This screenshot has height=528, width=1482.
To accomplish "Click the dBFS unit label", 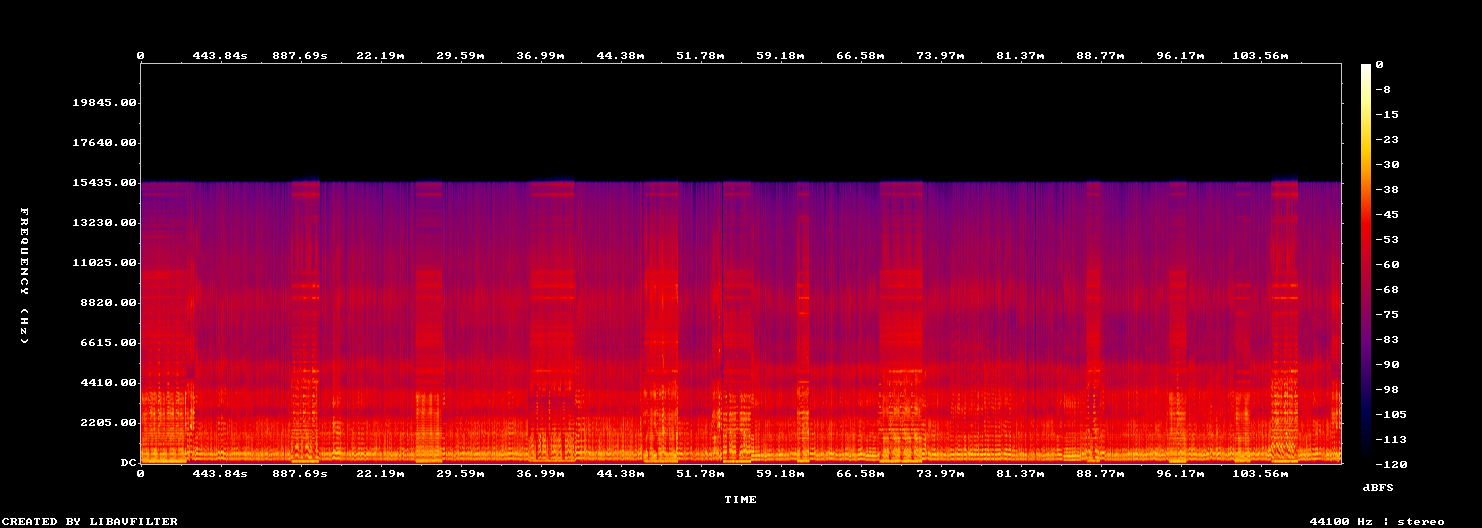I will click(x=1378, y=487).
